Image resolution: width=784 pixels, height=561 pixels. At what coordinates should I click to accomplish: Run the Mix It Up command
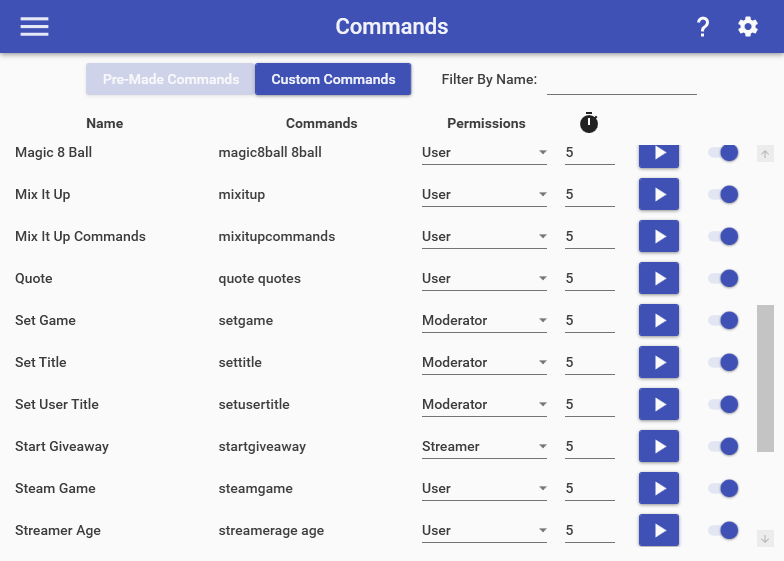[658, 194]
